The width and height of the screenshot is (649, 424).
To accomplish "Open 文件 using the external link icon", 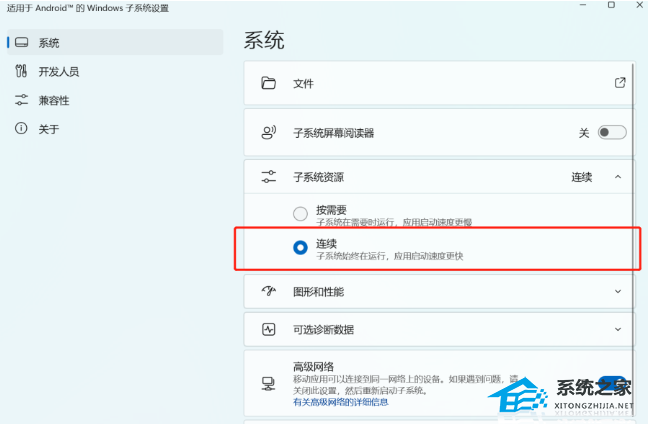I will [620, 83].
